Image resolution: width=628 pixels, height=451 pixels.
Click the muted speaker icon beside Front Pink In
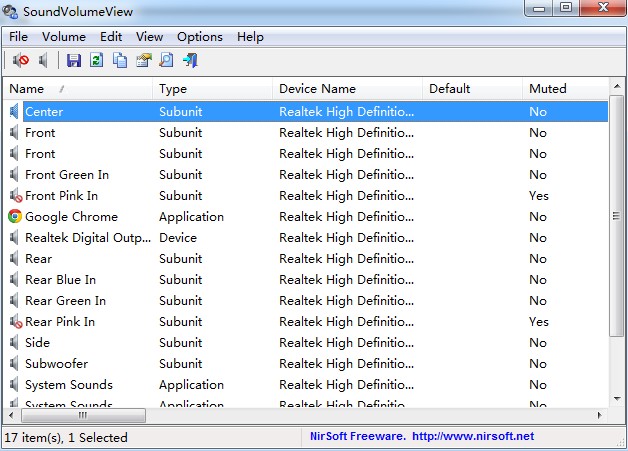click(16, 195)
